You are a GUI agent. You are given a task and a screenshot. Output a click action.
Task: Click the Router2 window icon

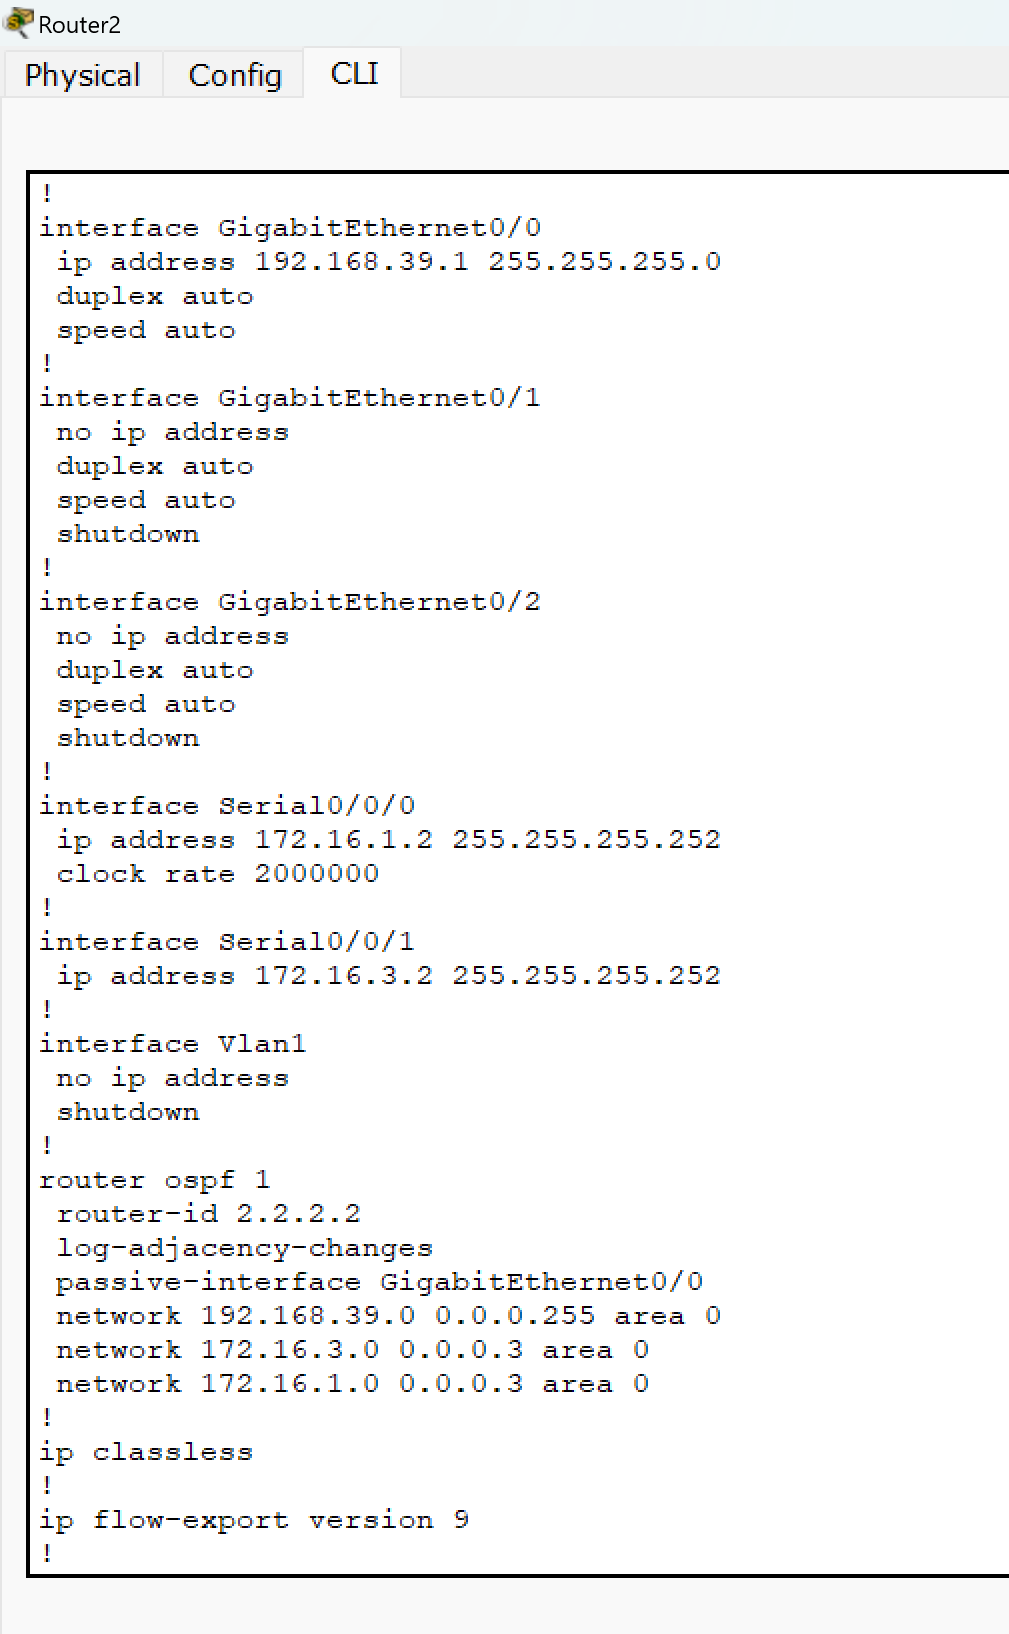18,22
